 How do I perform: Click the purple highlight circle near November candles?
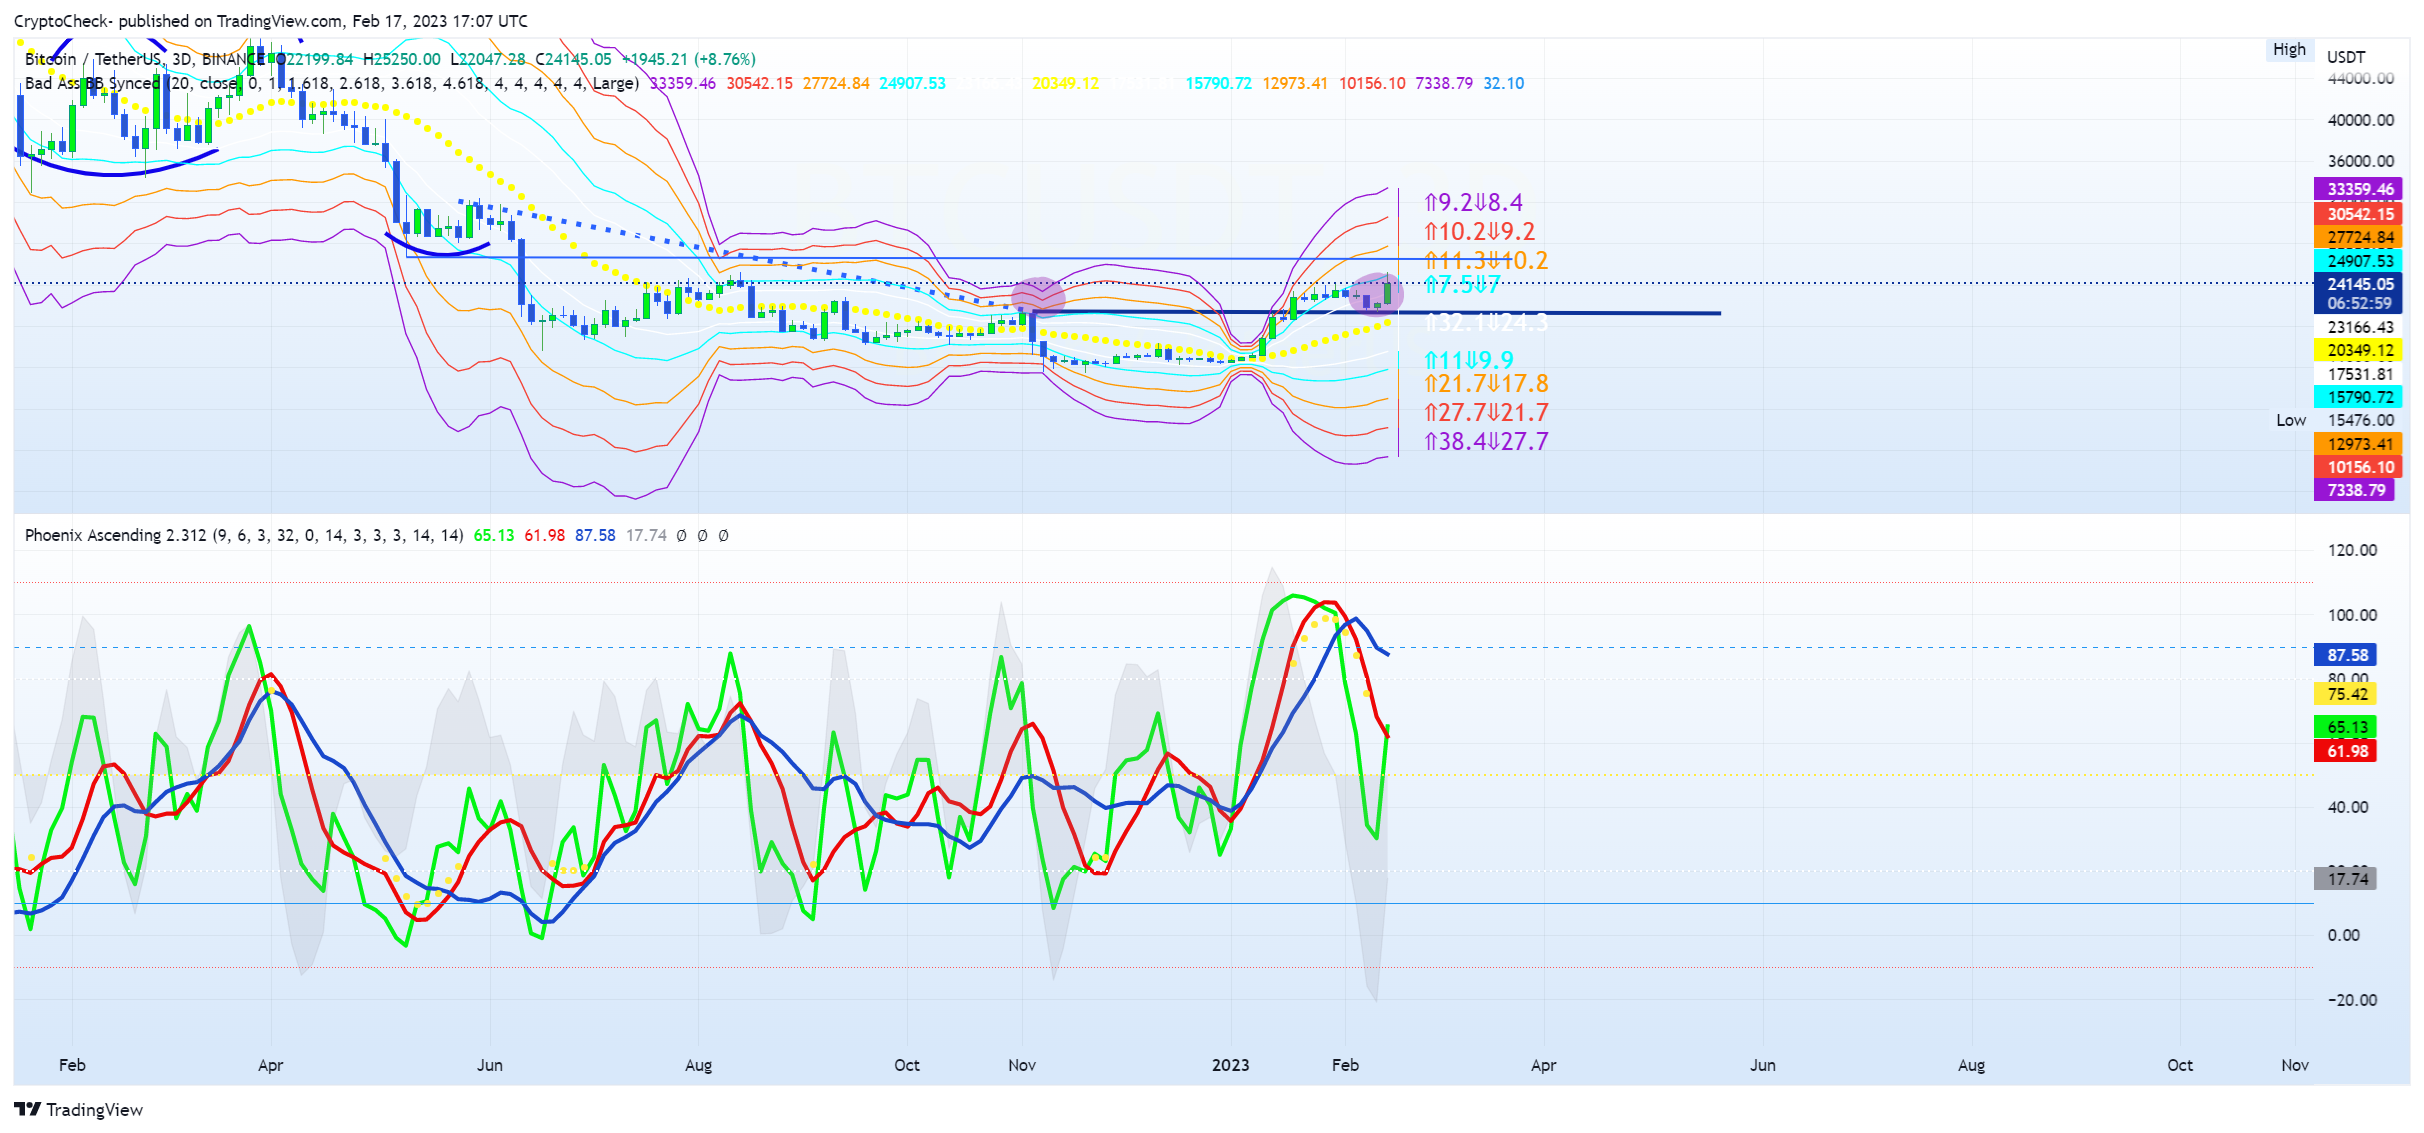click(1038, 297)
